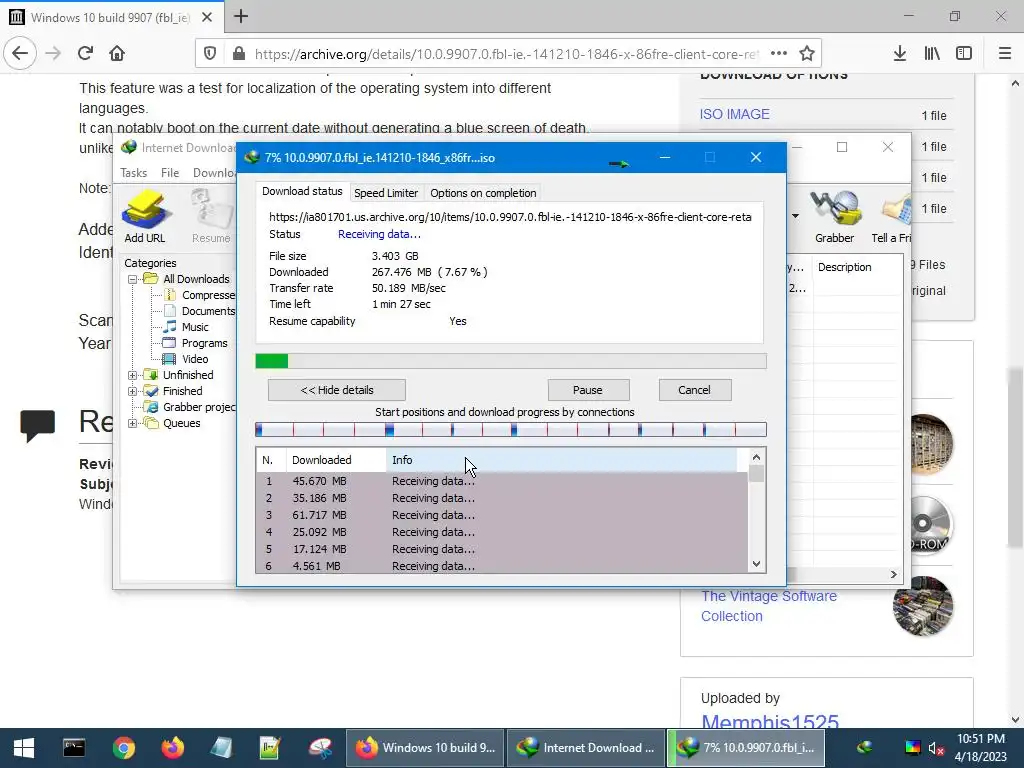This screenshot has height=768, width=1024.
Task: Switch to Options on completion tab
Action: (x=483, y=193)
